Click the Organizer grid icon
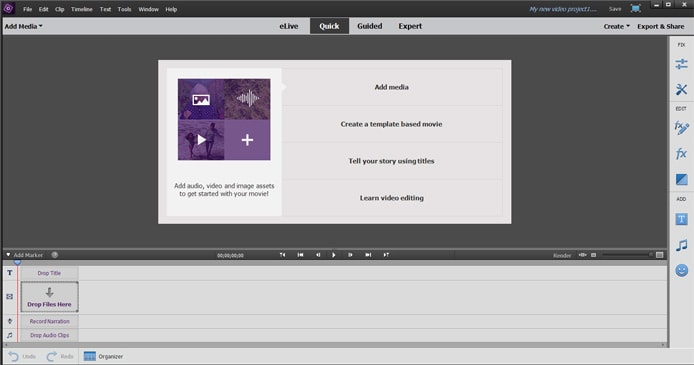 [90, 356]
